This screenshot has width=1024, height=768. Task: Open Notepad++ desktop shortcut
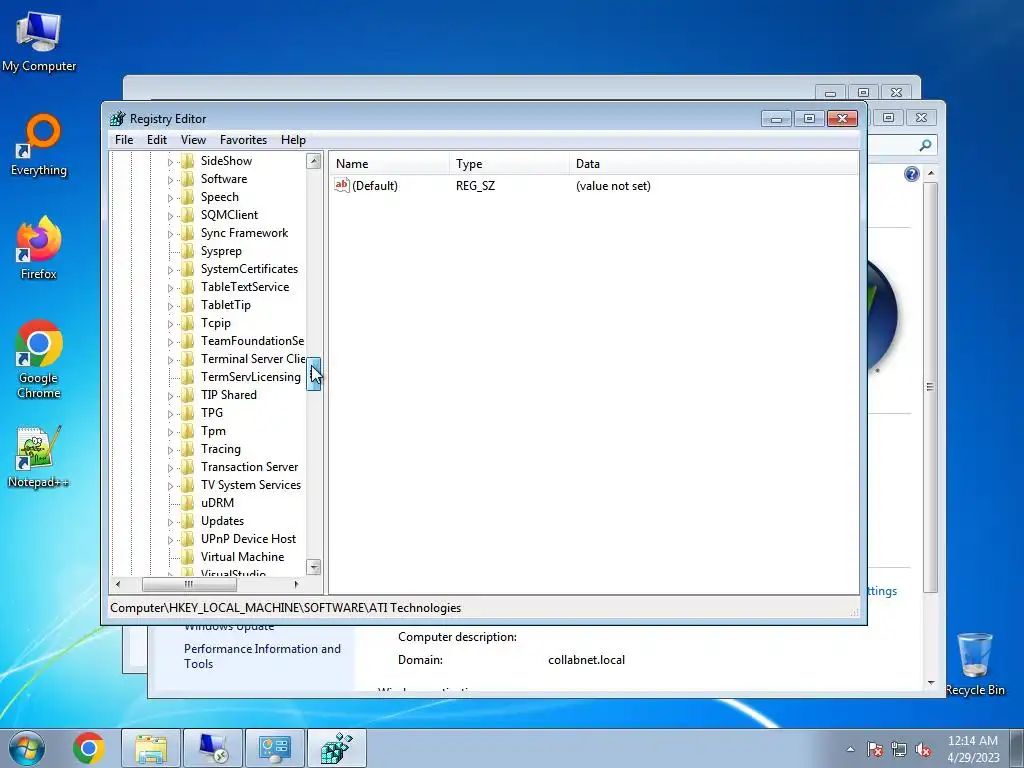[x=39, y=457]
